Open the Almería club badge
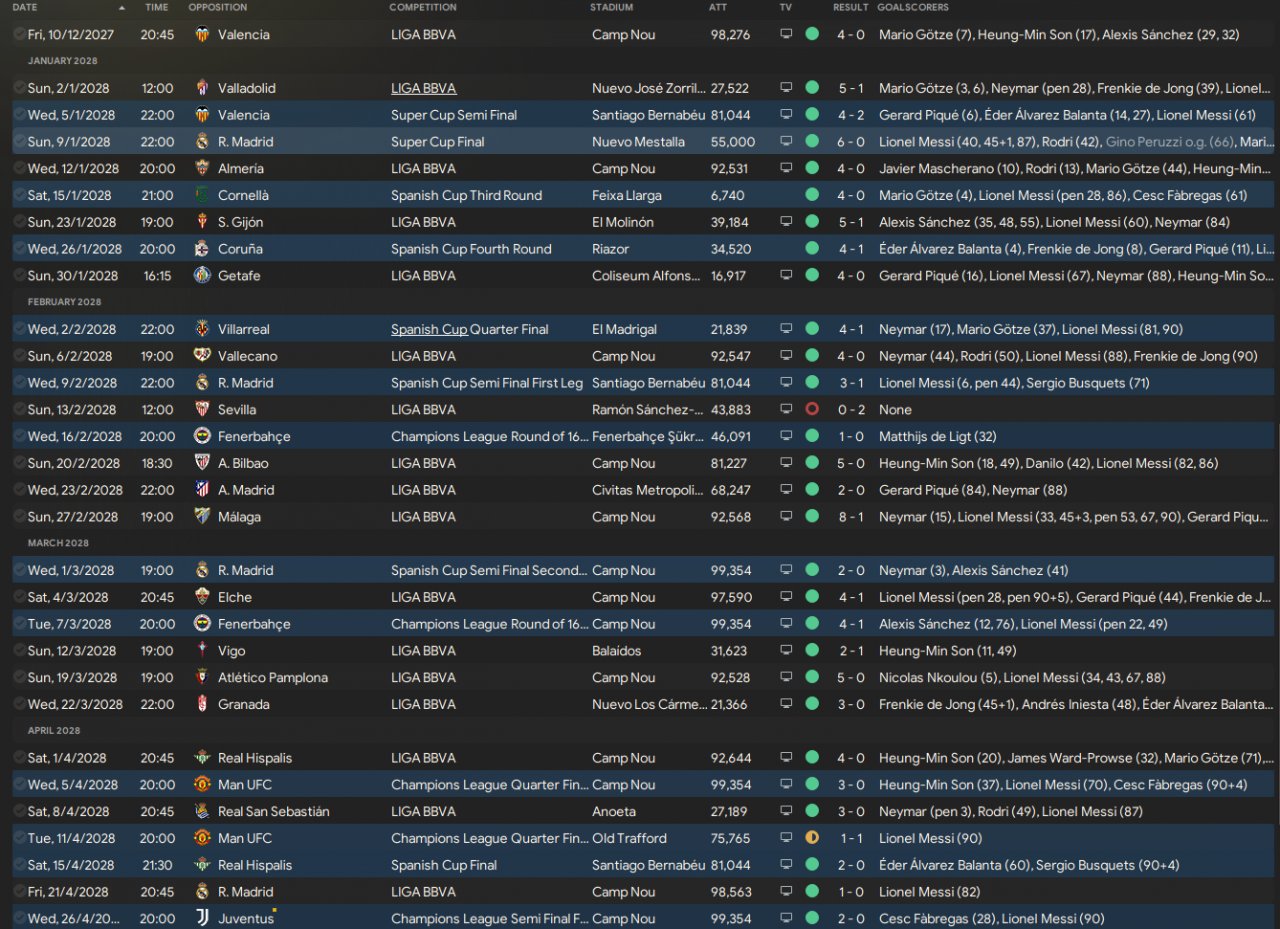This screenshot has width=1280, height=929. coord(202,168)
